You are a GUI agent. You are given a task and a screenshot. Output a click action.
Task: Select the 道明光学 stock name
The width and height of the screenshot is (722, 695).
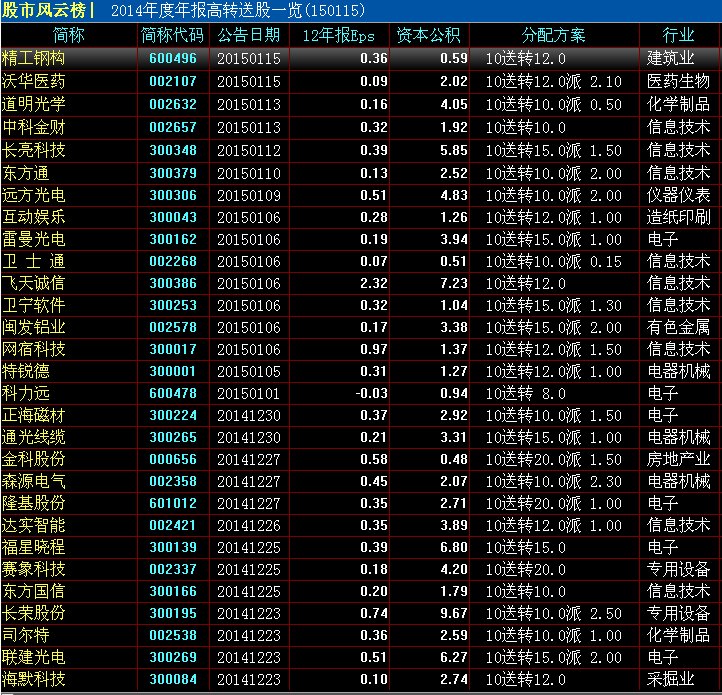click(34, 105)
